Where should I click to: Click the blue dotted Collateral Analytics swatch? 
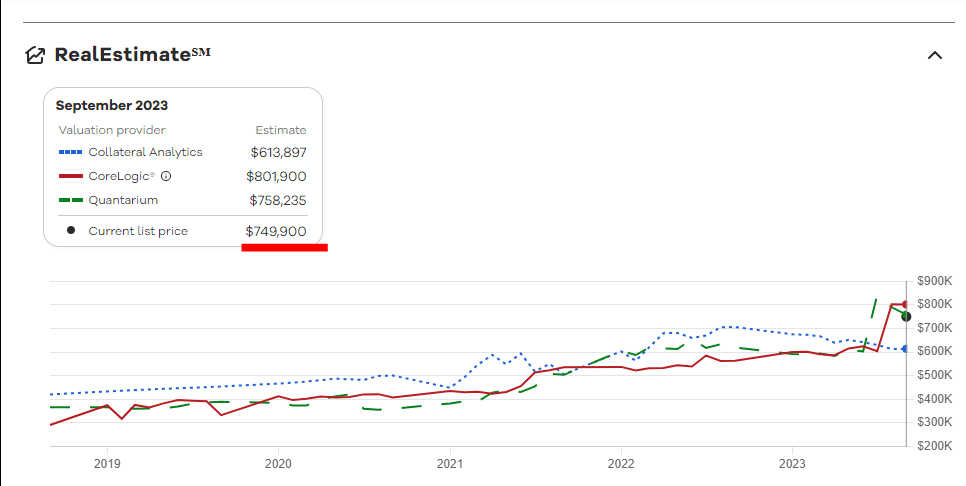click(70, 152)
